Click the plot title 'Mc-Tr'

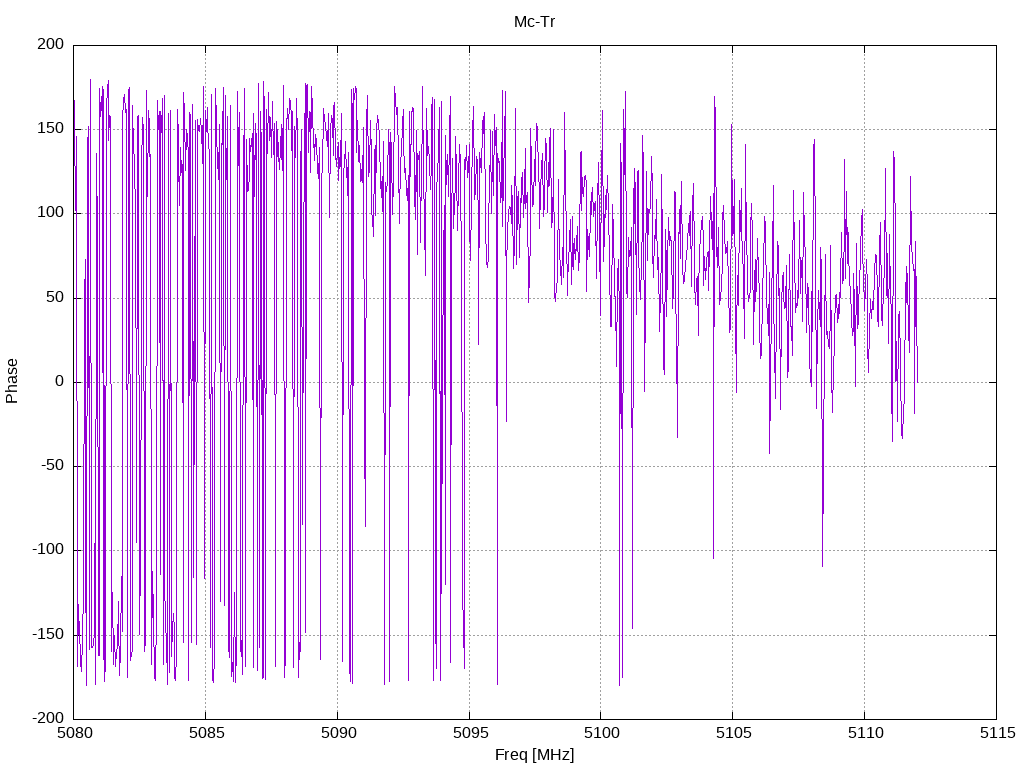(534, 22)
